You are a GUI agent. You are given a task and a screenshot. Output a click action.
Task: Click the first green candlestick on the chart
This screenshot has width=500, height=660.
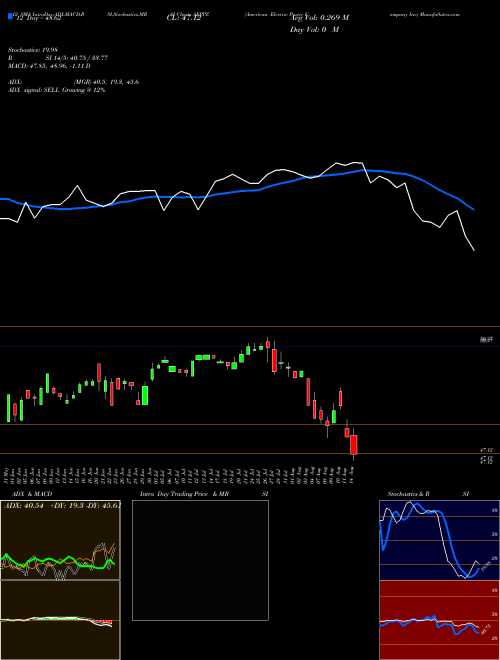8,408
